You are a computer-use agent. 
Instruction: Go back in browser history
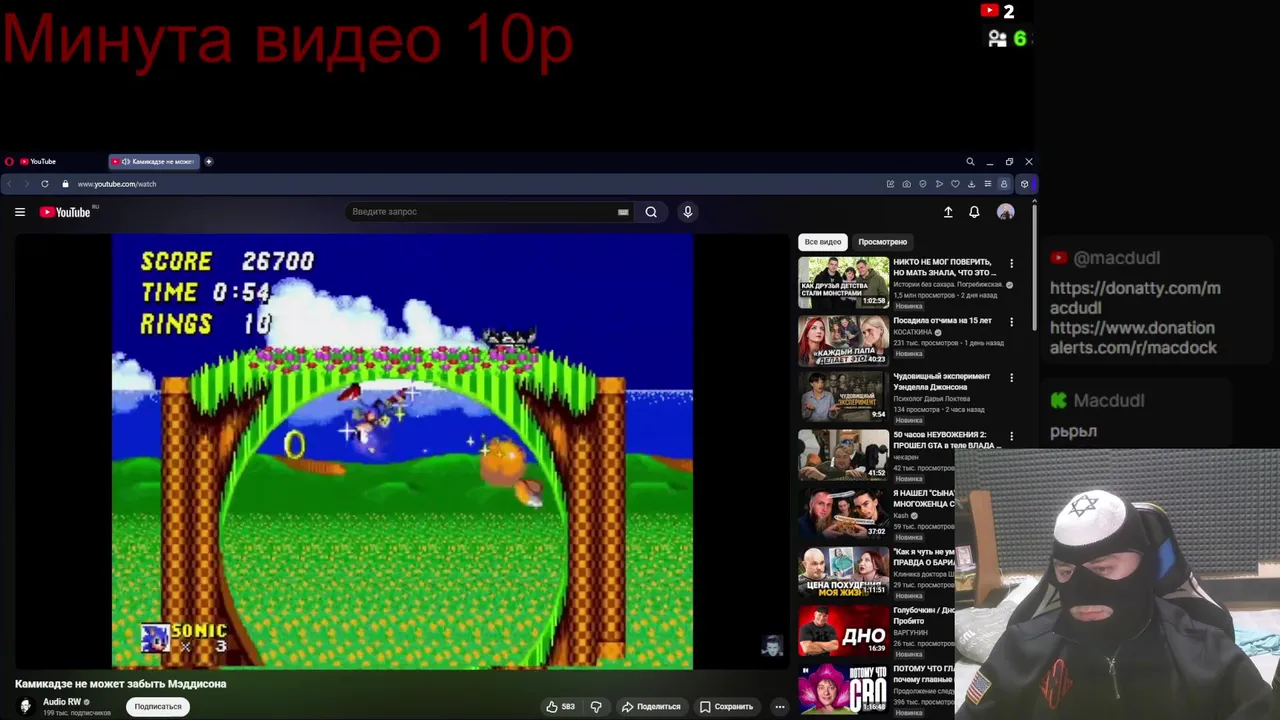pyautogui.click(x=9, y=184)
